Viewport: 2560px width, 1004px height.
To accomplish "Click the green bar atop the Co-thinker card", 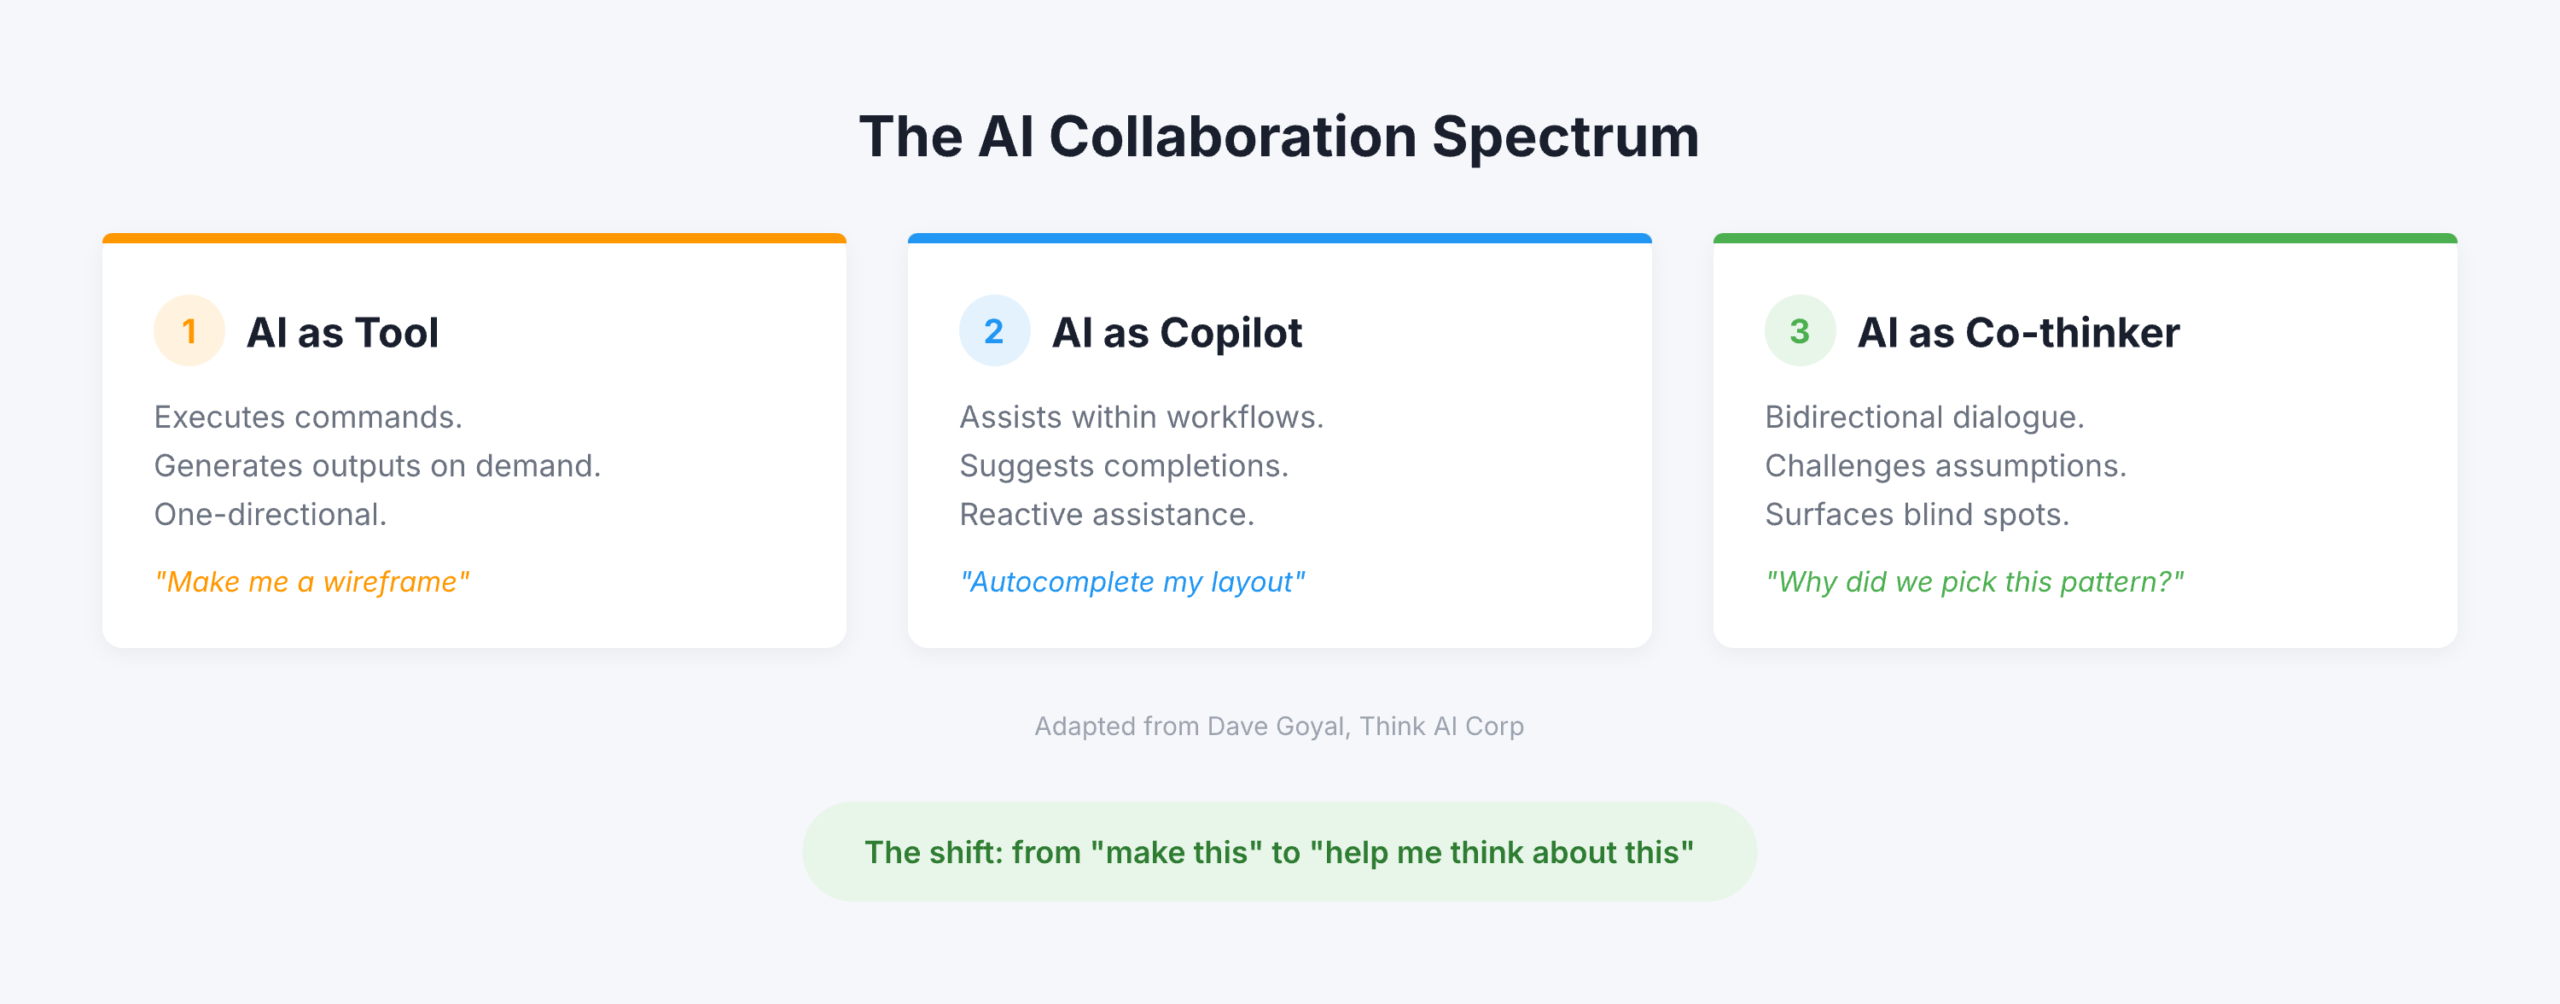I will point(2085,239).
